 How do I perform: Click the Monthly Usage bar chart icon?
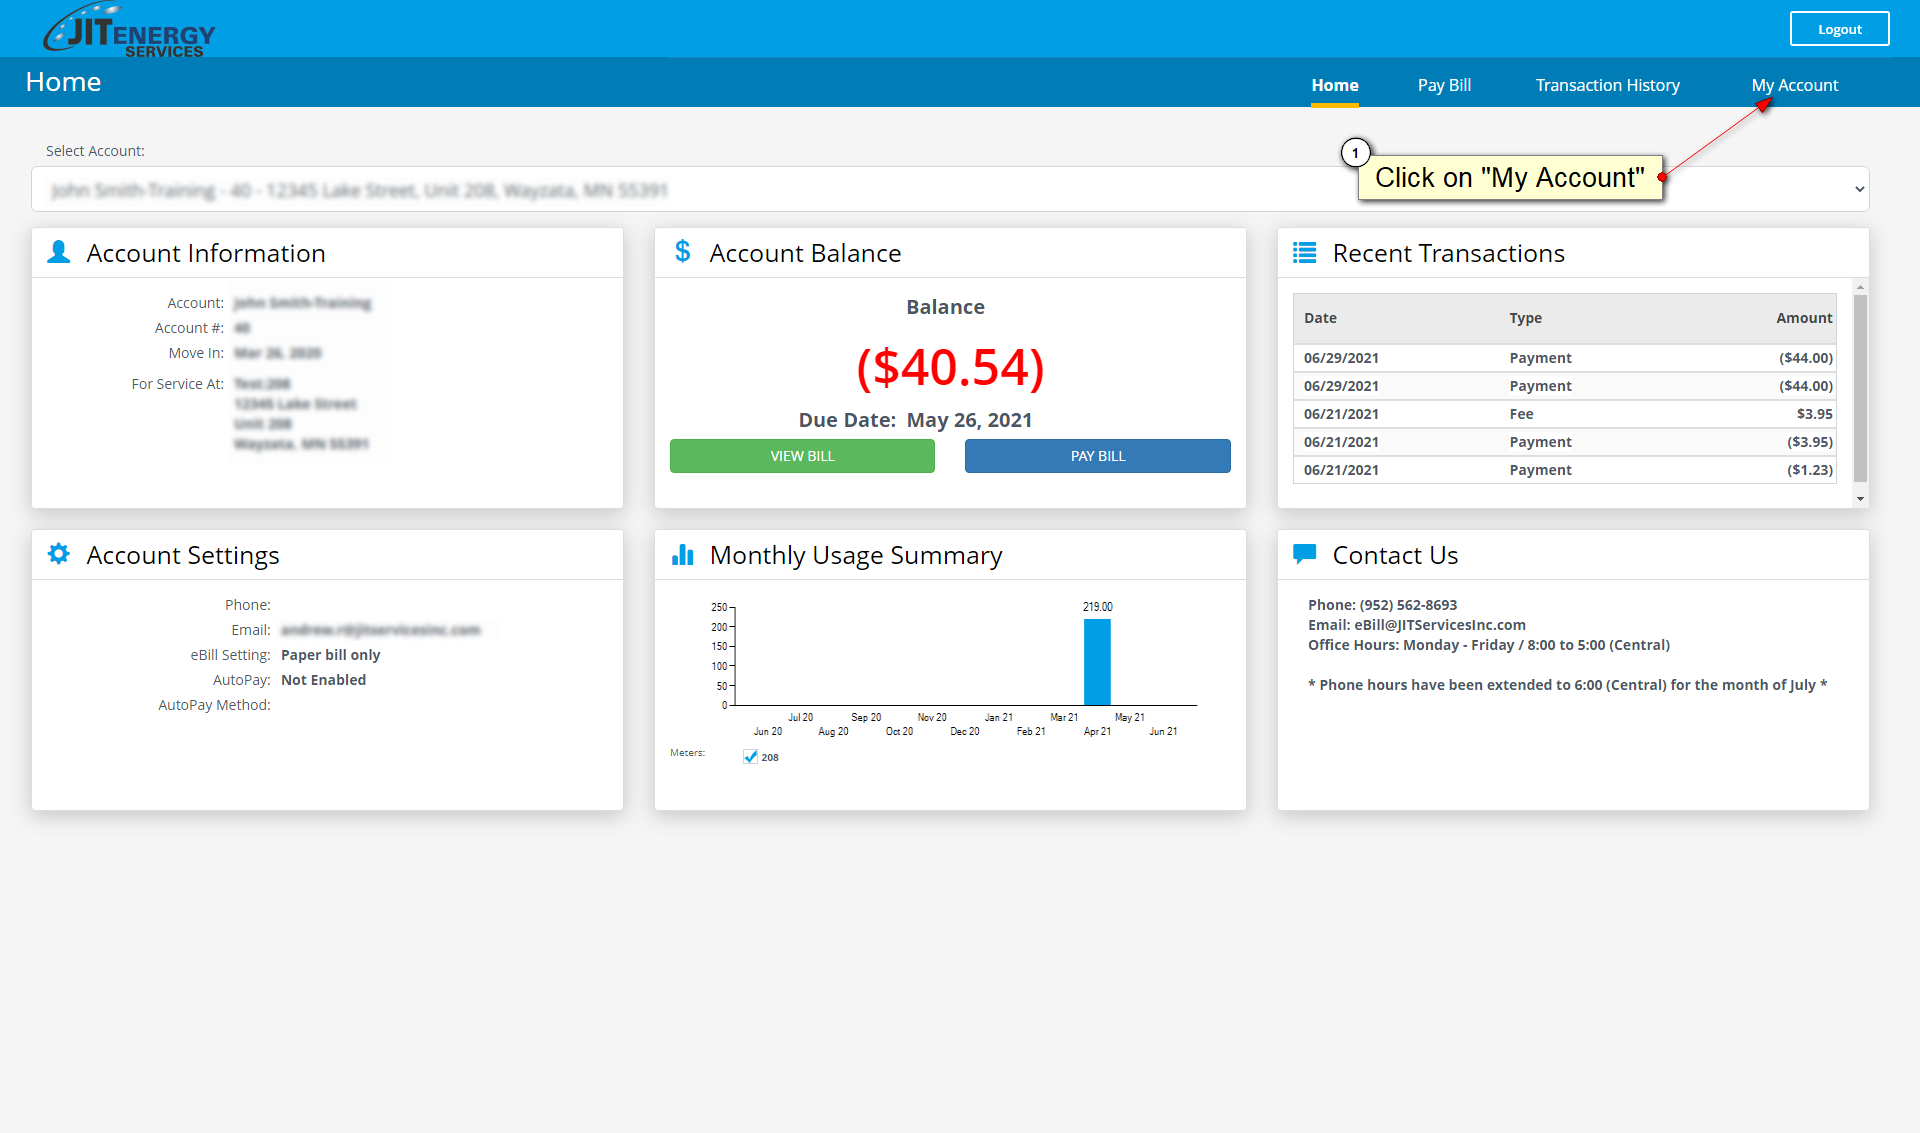[683, 555]
